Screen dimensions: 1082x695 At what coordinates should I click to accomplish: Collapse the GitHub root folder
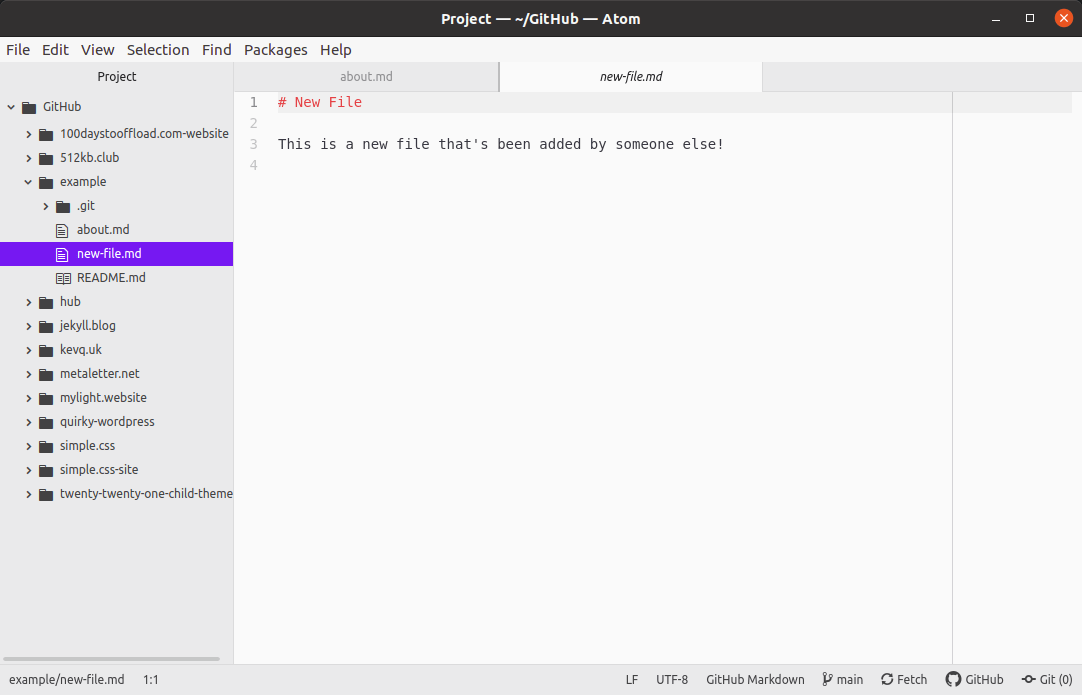(10, 106)
